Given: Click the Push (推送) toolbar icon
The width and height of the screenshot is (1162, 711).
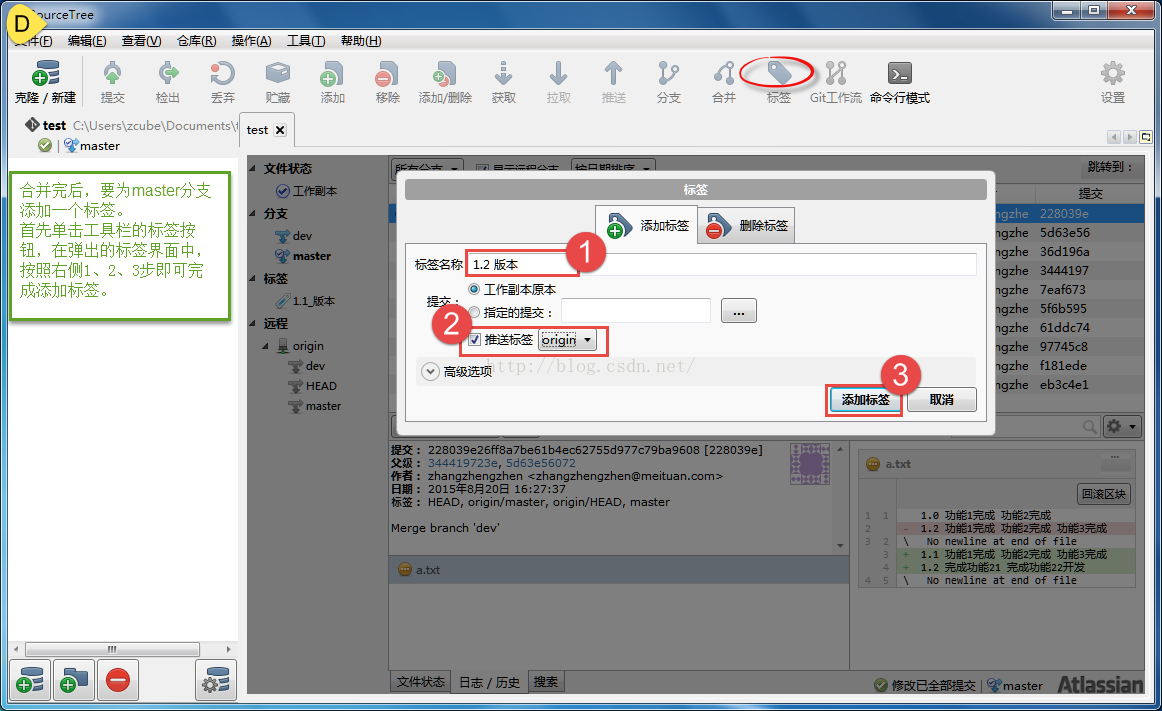Looking at the screenshot, I should (614, 74).
